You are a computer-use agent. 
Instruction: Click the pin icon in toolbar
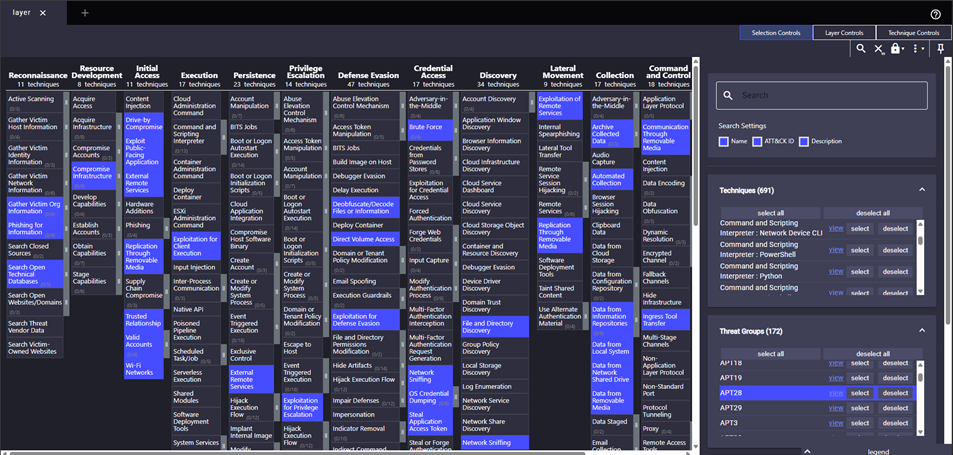[x=941, y=49]
